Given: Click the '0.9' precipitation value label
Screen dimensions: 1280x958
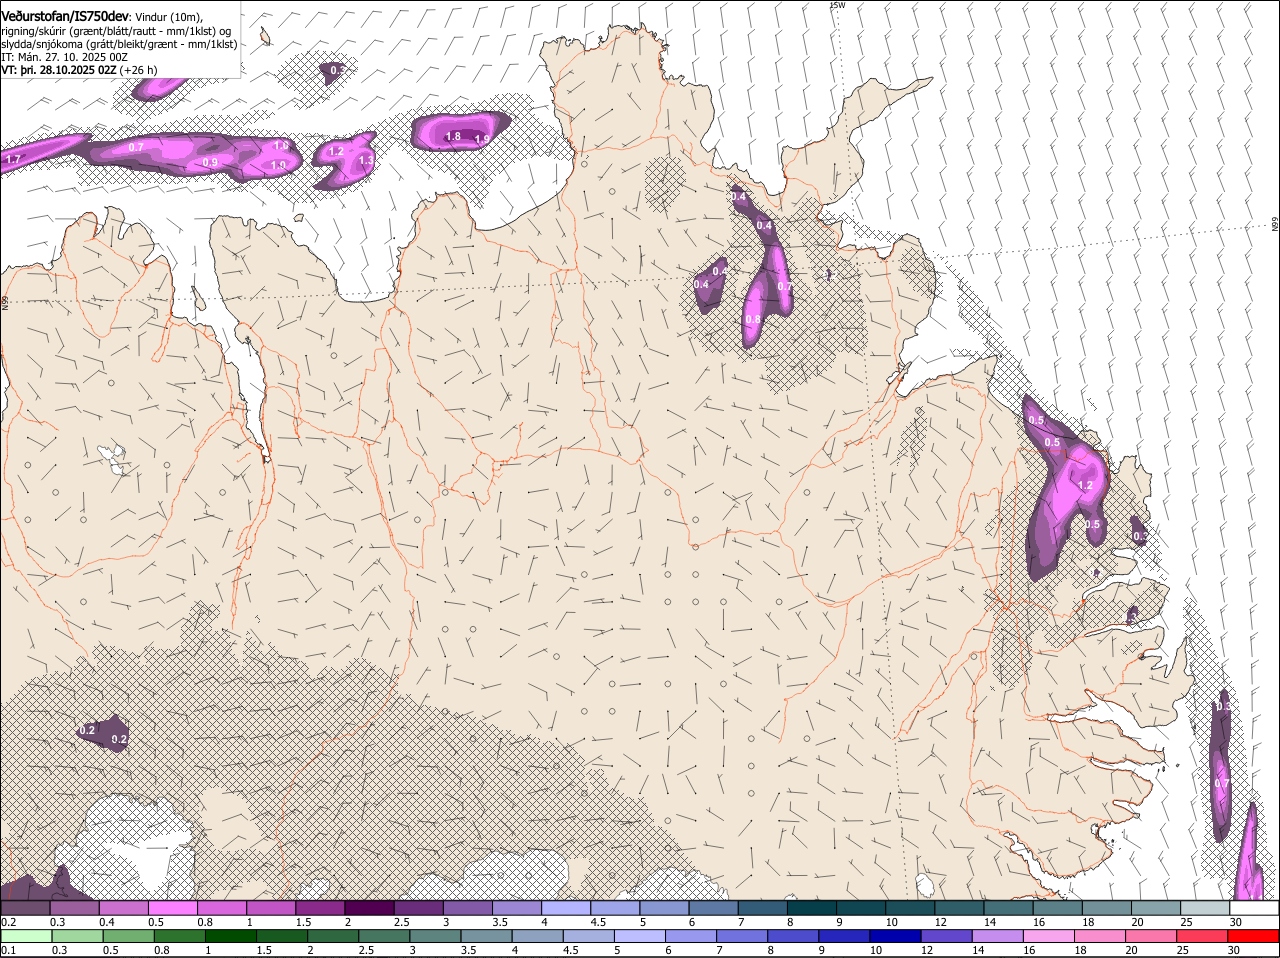Looking at the screenshot, I should (x=210, y=163).
